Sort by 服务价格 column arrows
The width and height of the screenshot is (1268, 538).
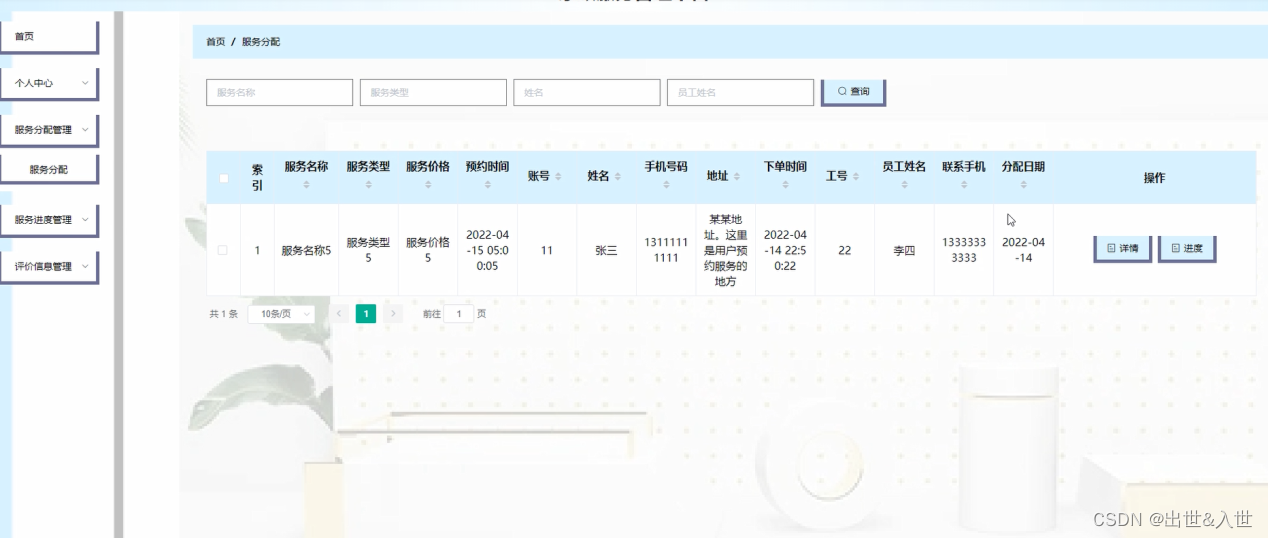(x=427, y=185)
